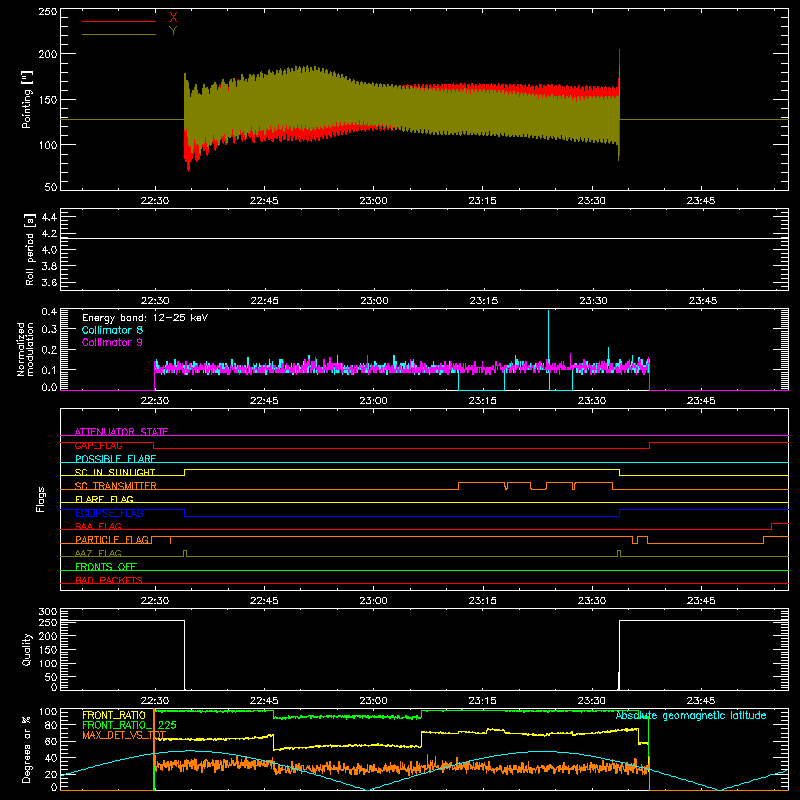Click the MAX_DET_VS_TOT legend entry
Viewport: 800px width, 800px height.
pyautogui.click(x=124, y=735)
